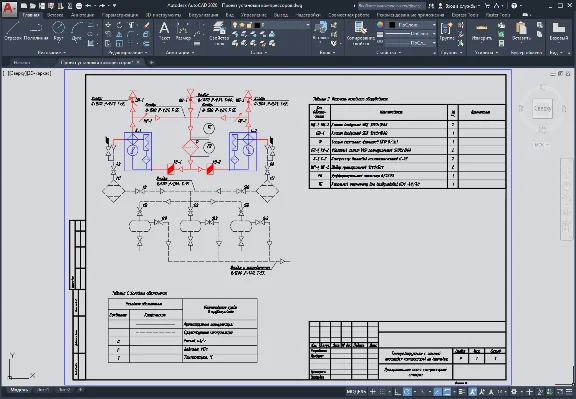The image size is (576, 399).
Task: Add a new drawing tab with plus
Action: (151, 62)
